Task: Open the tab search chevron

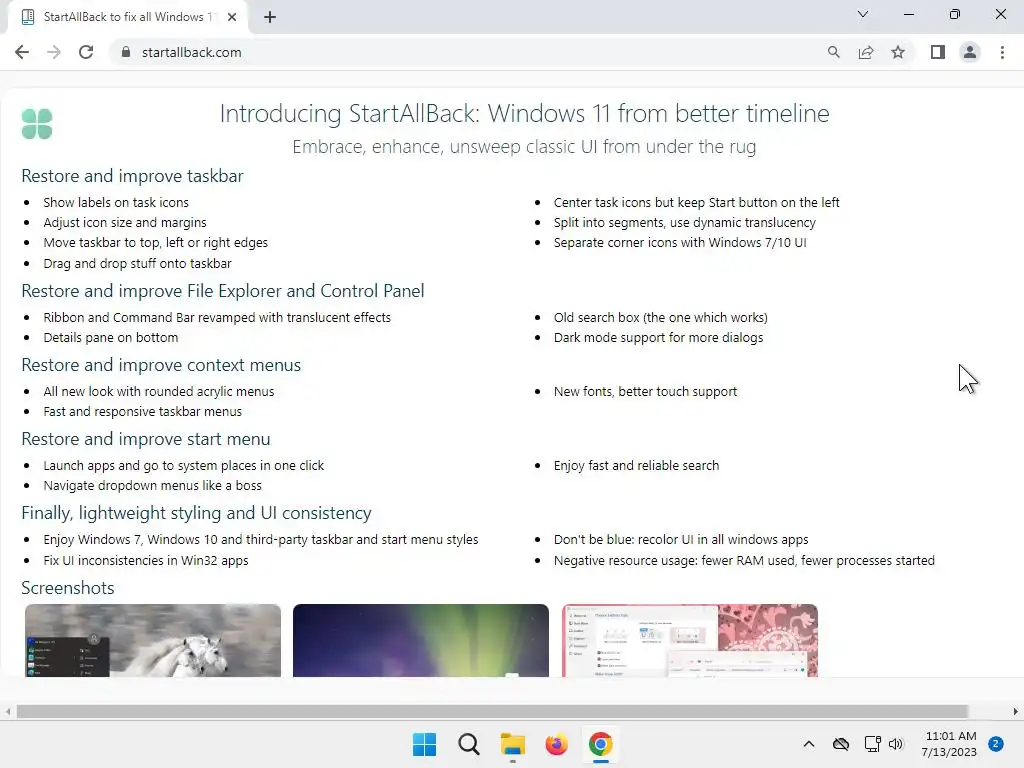Action: point(863,14)
